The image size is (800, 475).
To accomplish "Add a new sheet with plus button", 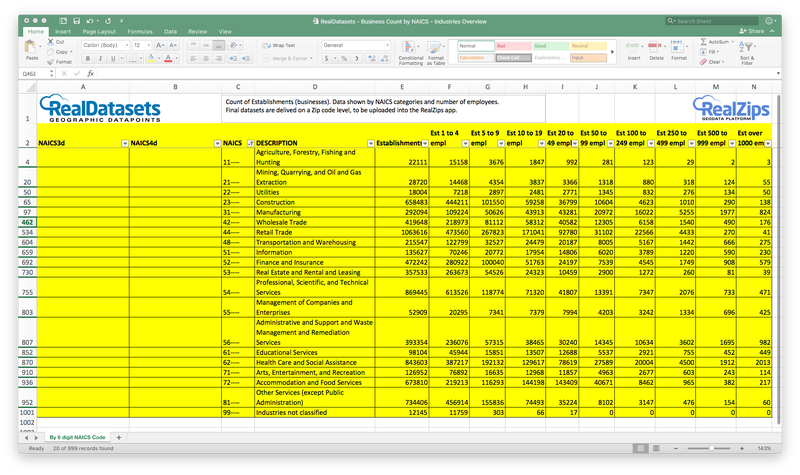I will pos(118,437).
